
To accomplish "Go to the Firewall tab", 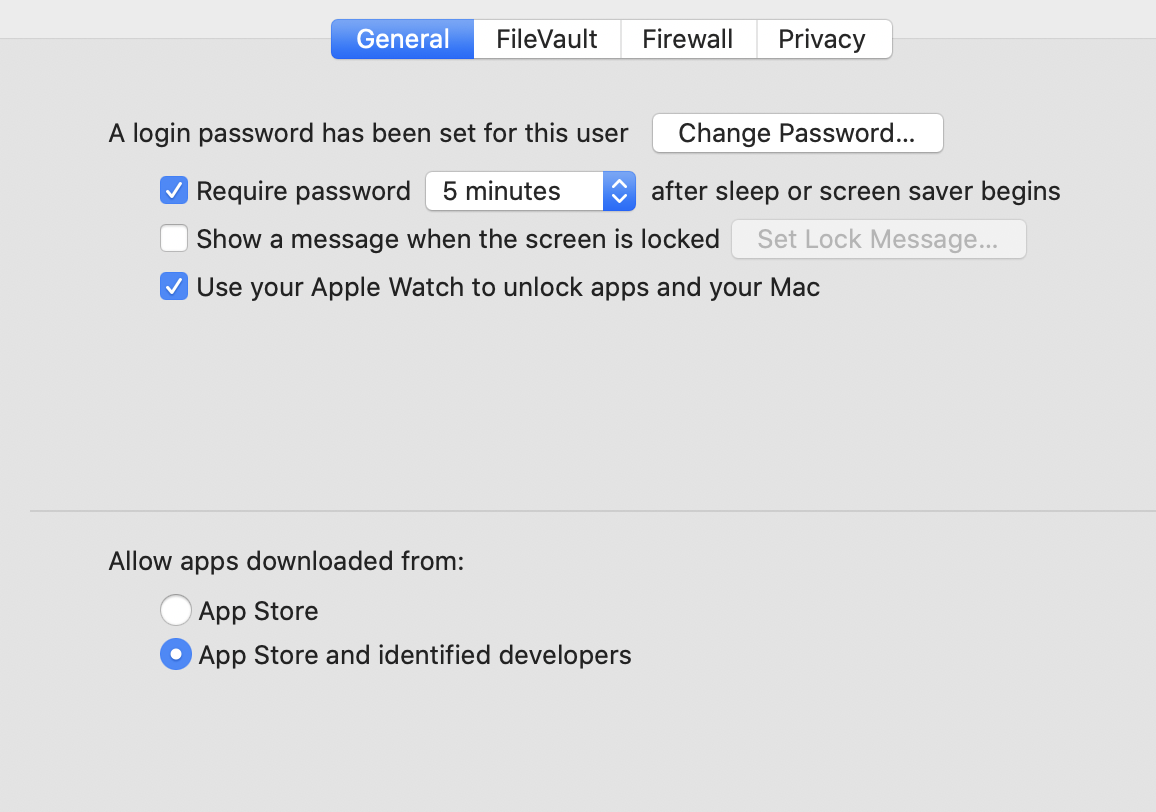I will point(688,39).
